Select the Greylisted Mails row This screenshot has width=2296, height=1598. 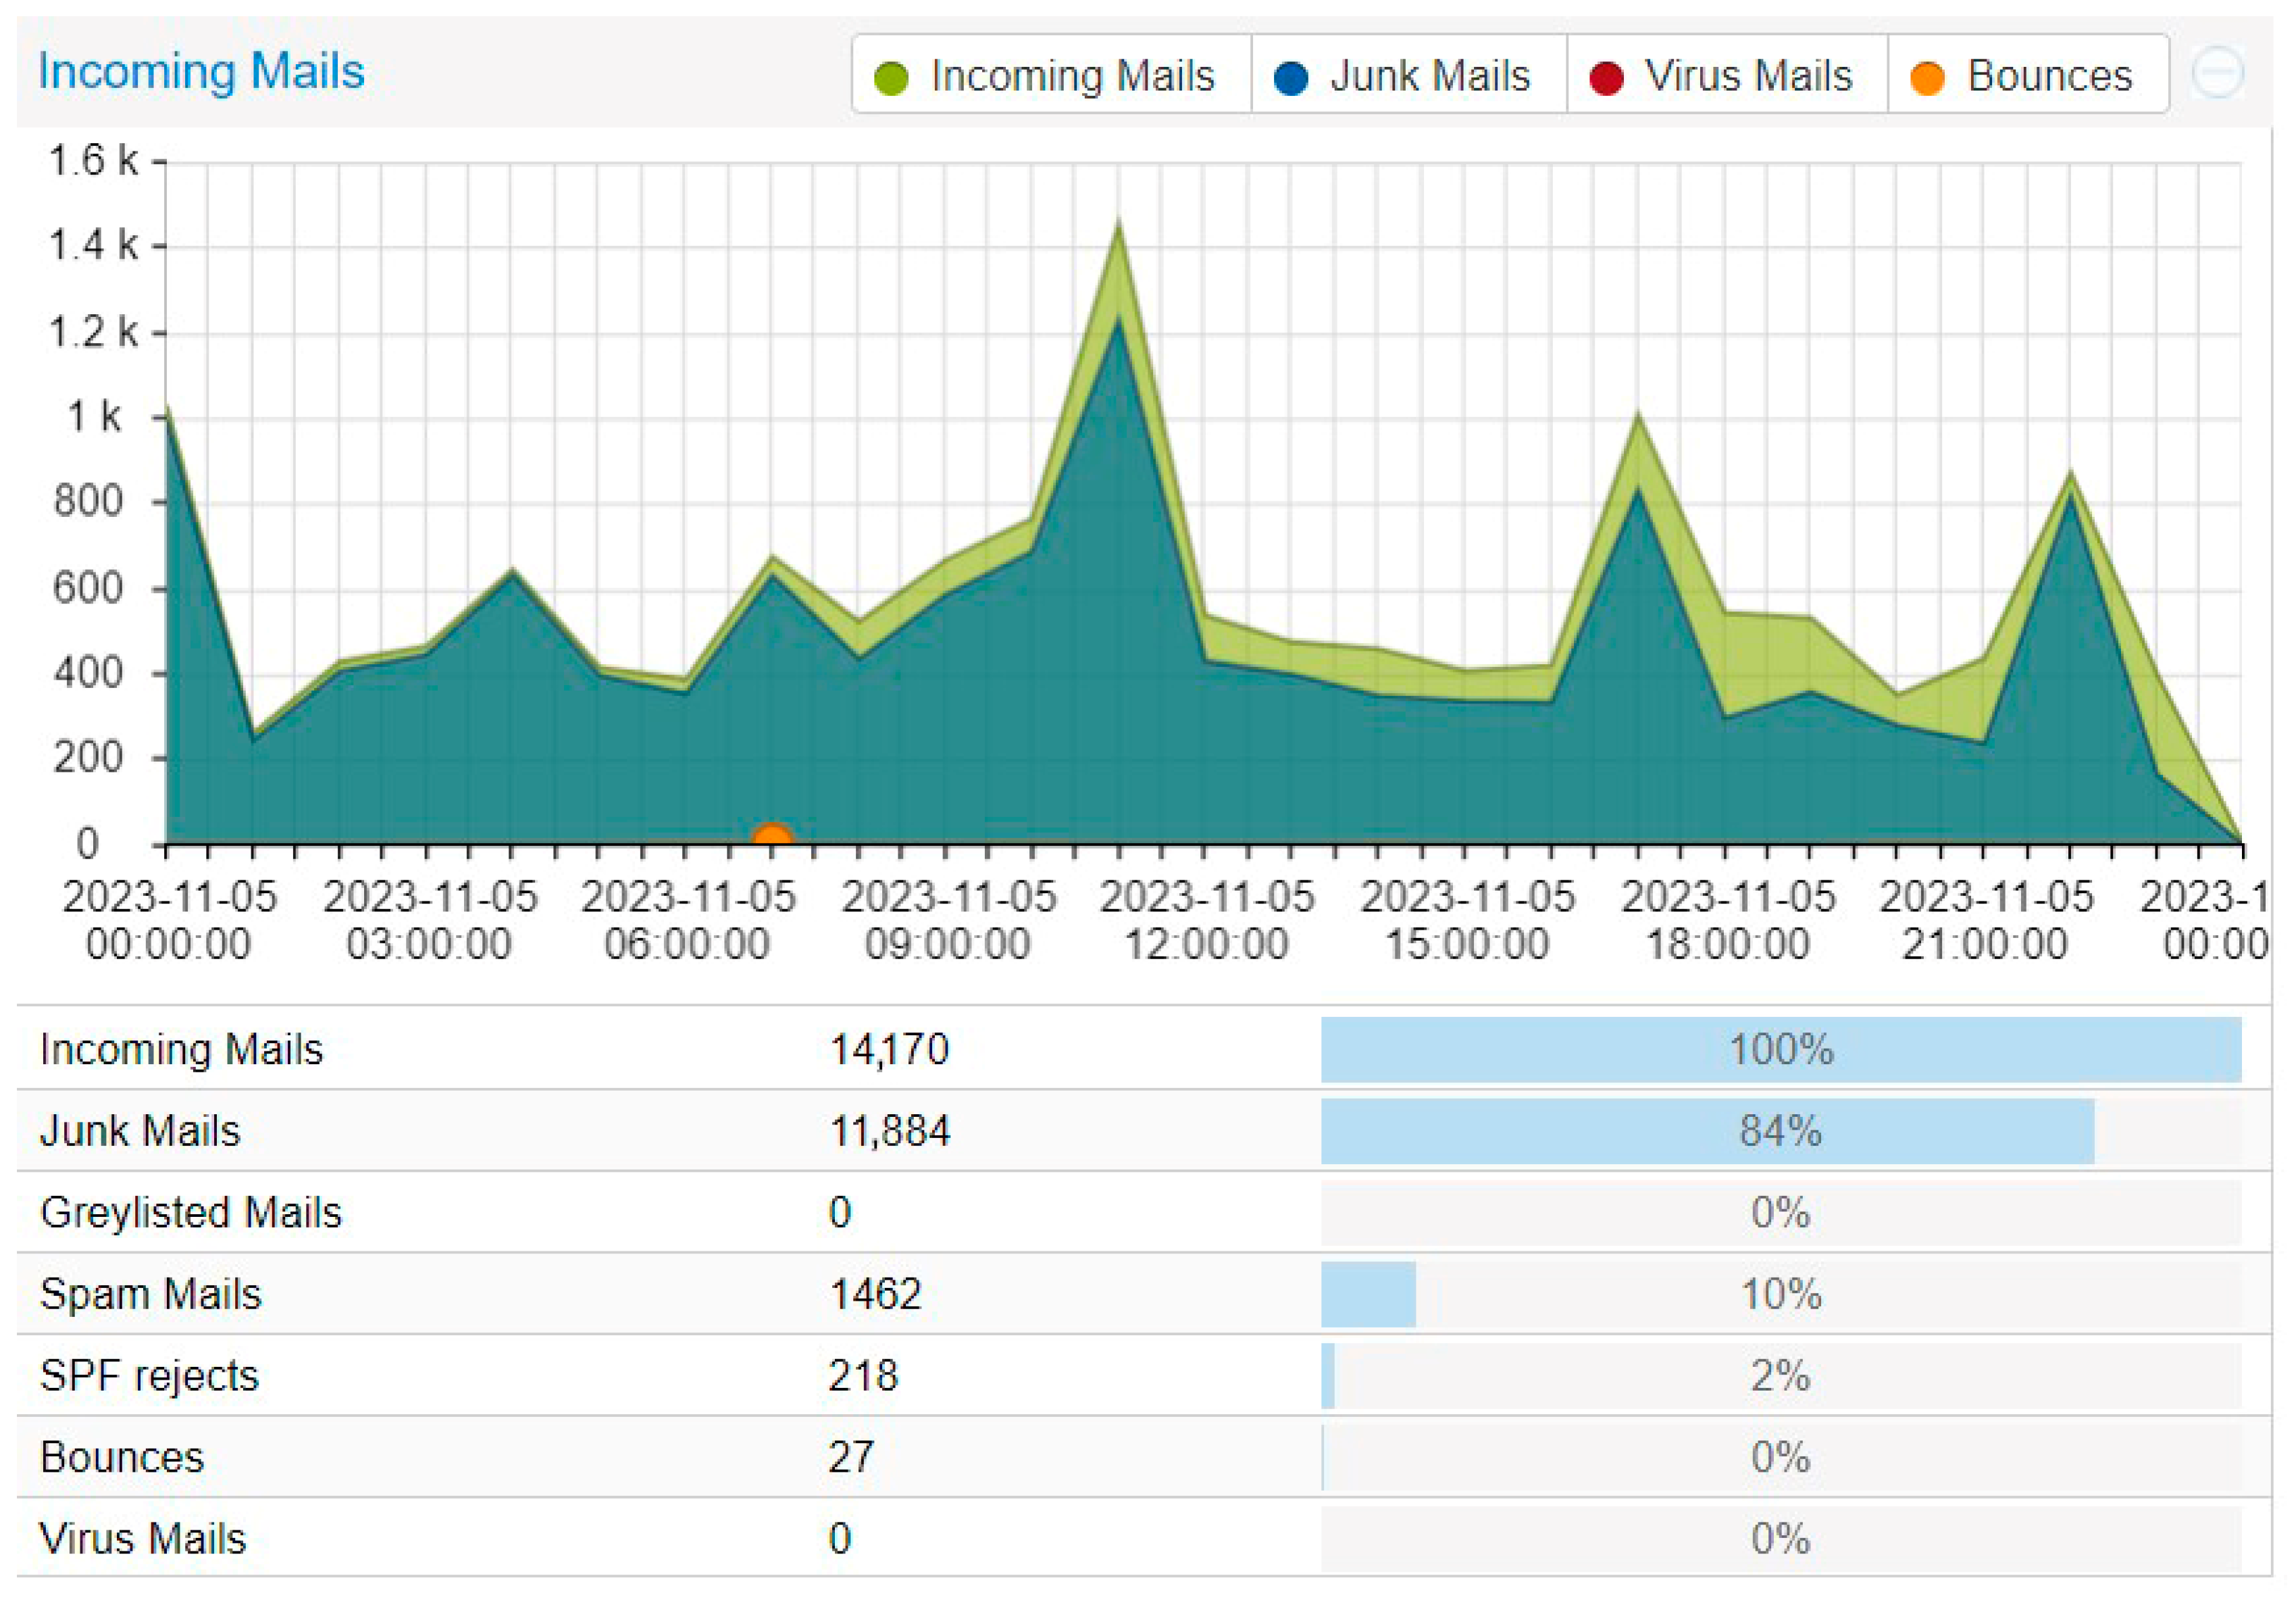pos(190,1212)
